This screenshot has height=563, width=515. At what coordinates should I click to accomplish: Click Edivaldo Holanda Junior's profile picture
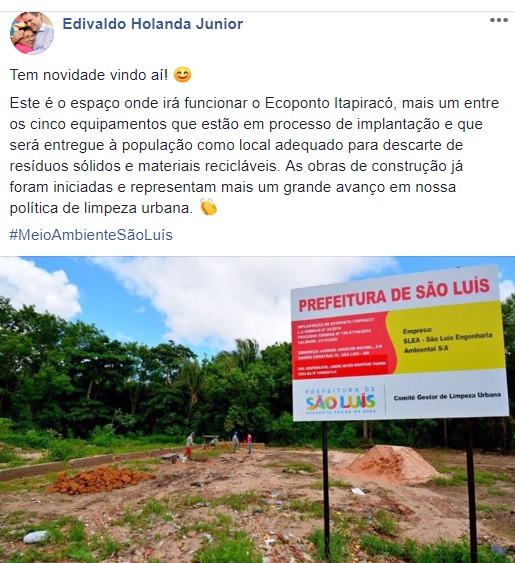point(32,33)
